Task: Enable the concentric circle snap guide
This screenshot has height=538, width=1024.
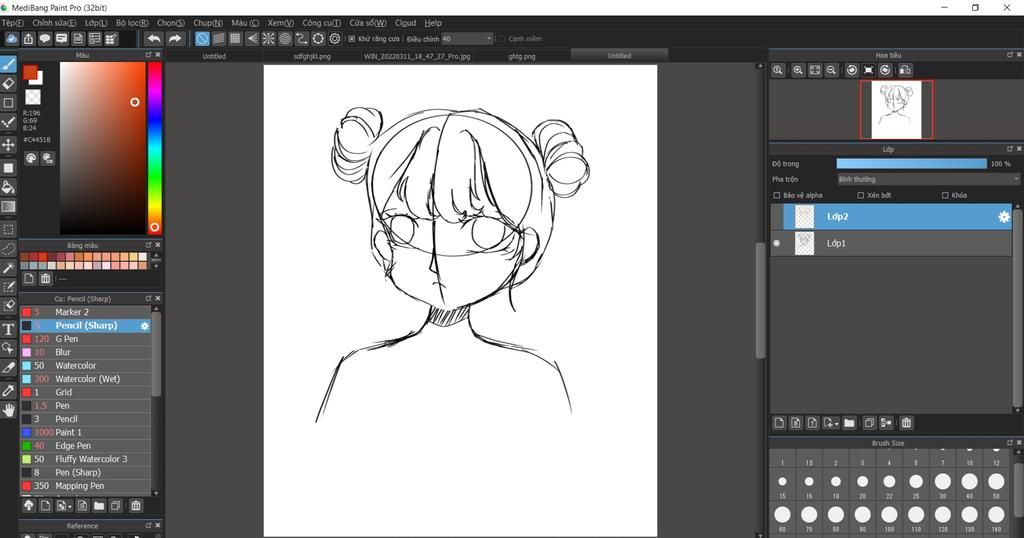Action: tap(285, 39)
